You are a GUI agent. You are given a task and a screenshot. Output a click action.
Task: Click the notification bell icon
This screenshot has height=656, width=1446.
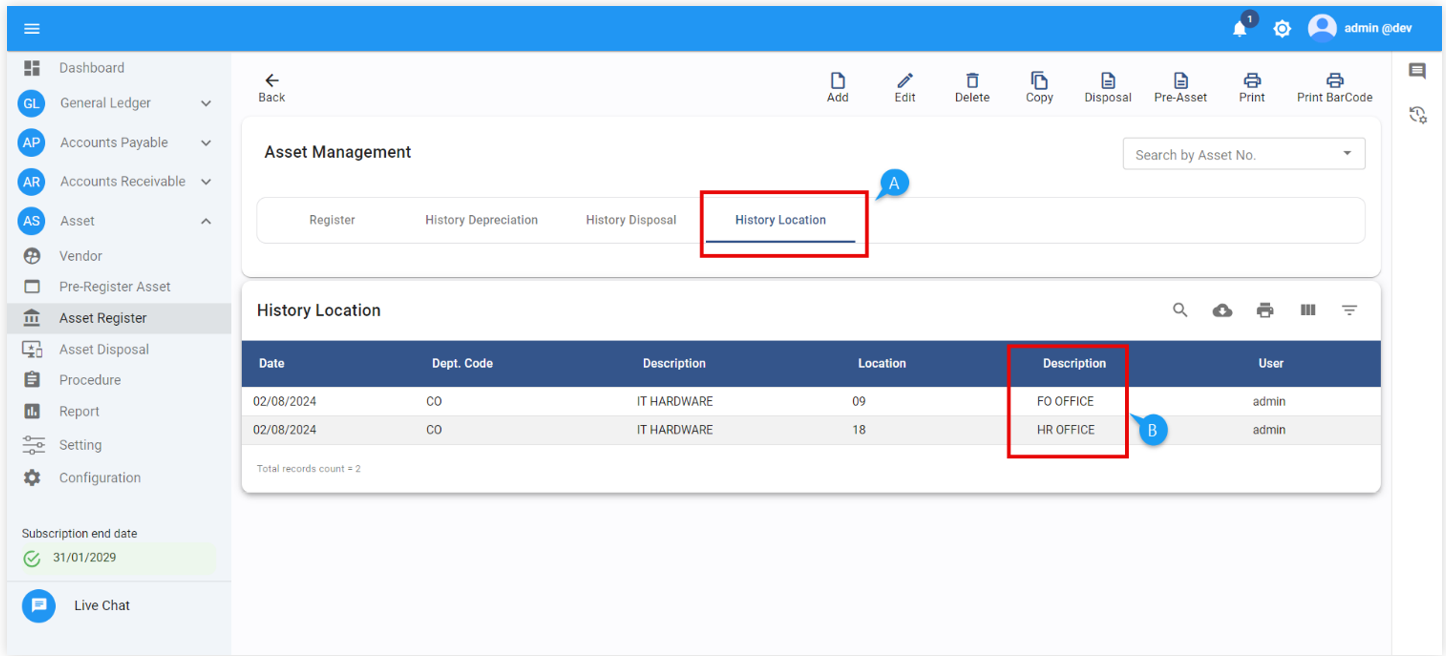[x=1240, y=29]
